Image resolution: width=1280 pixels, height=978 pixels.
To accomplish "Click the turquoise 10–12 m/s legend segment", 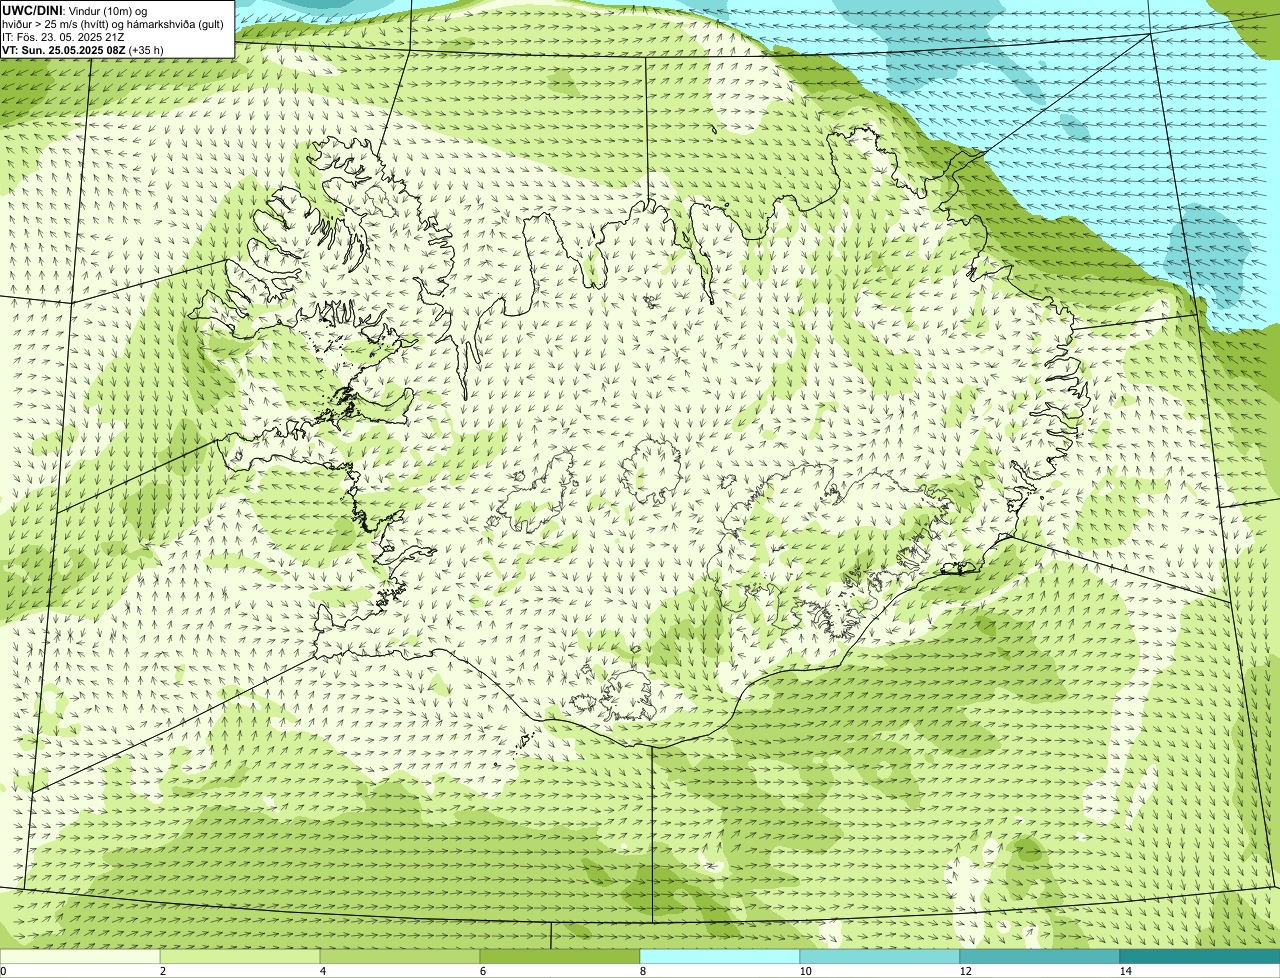I will click(x=880, y=956).
